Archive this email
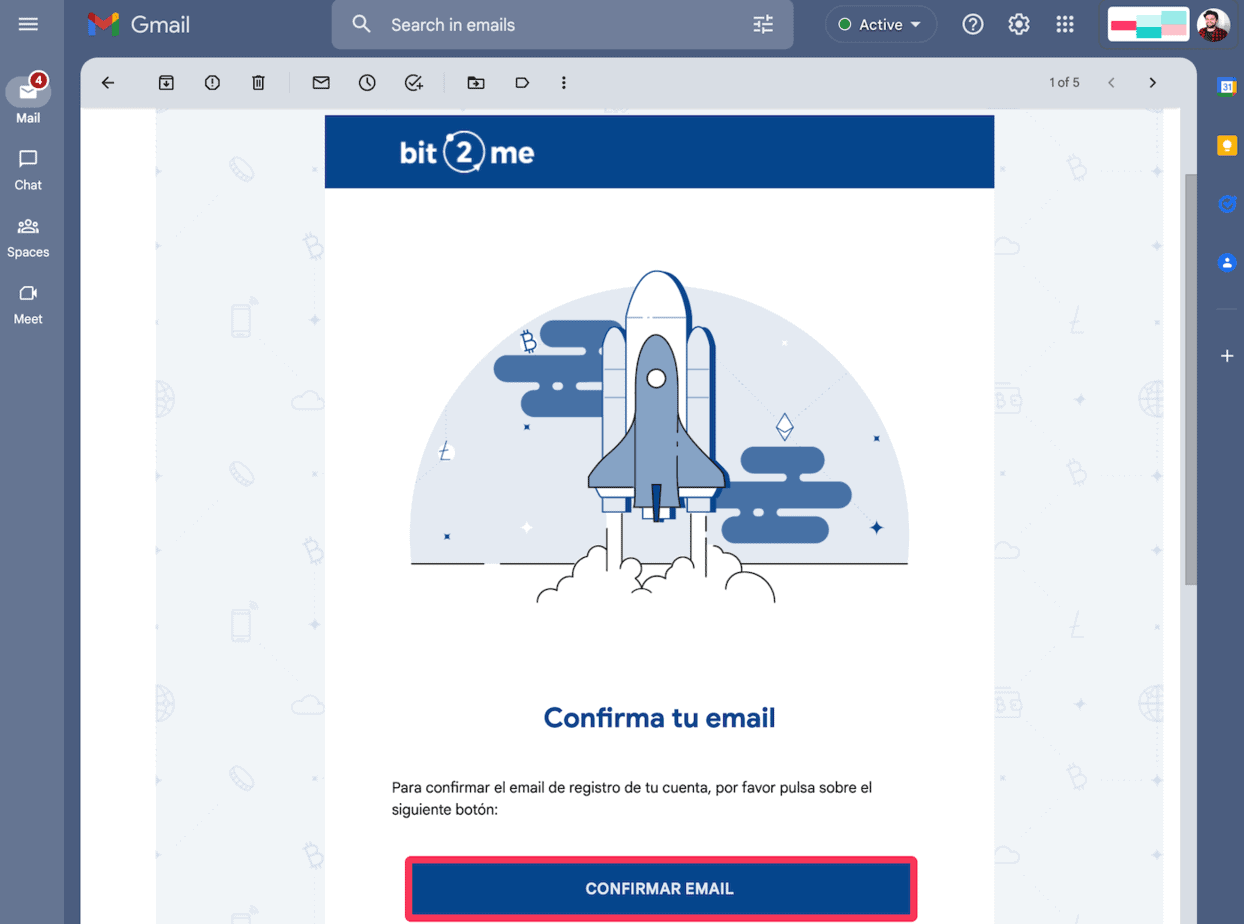1244x924 pixels. point(166,83)
